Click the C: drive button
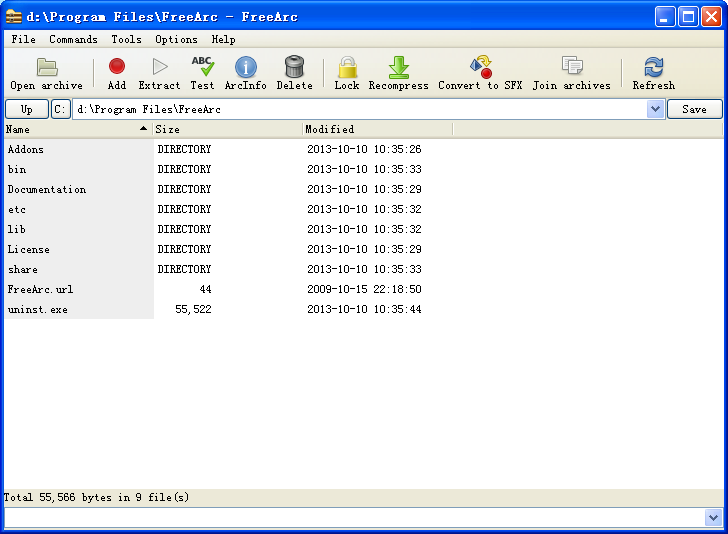 click(60, 109)
